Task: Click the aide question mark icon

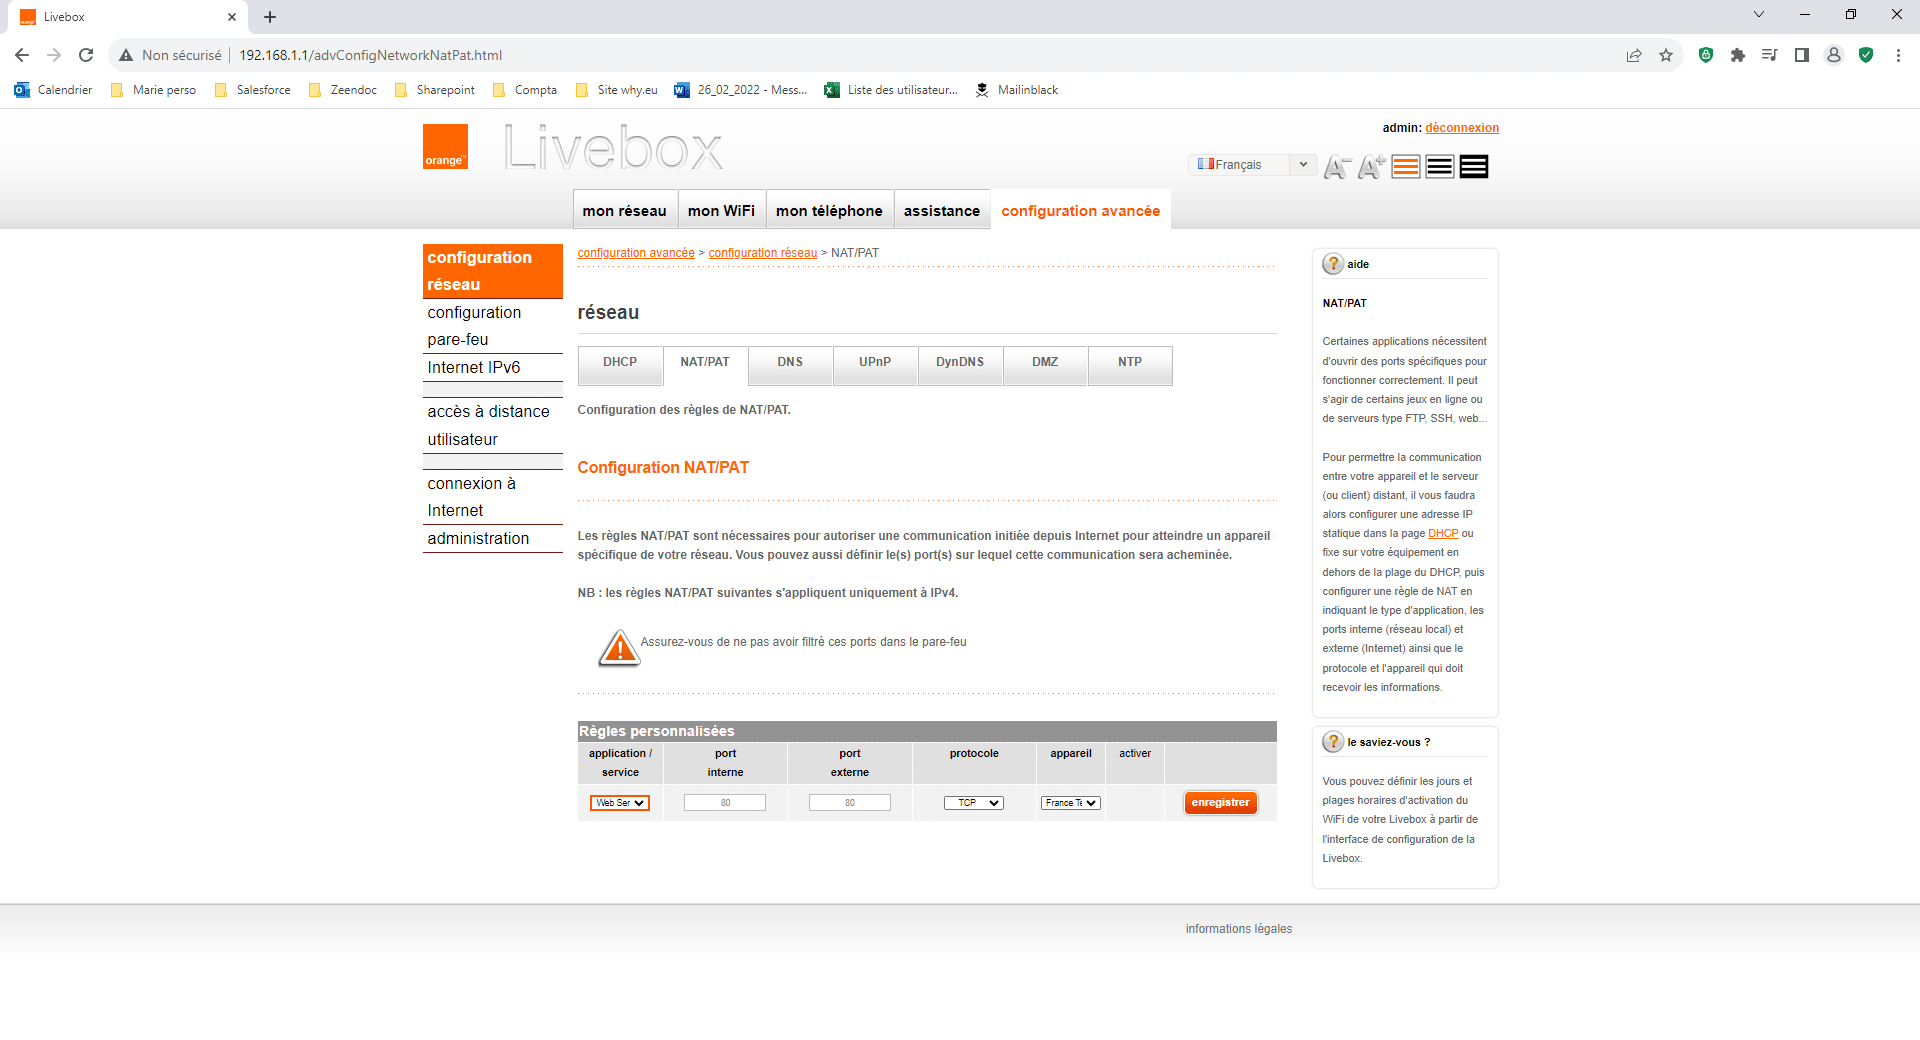Action: coord(1333,264)
